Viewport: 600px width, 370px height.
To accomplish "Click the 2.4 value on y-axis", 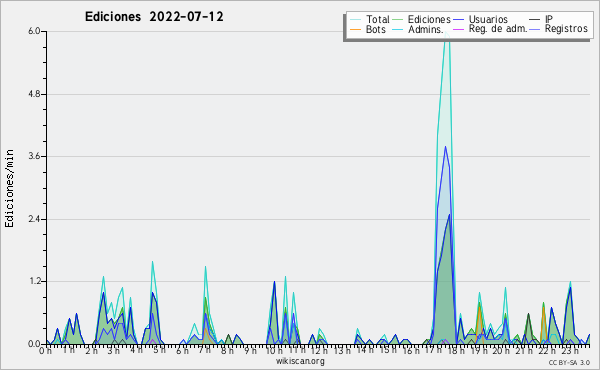I will [x=34, y=219].
